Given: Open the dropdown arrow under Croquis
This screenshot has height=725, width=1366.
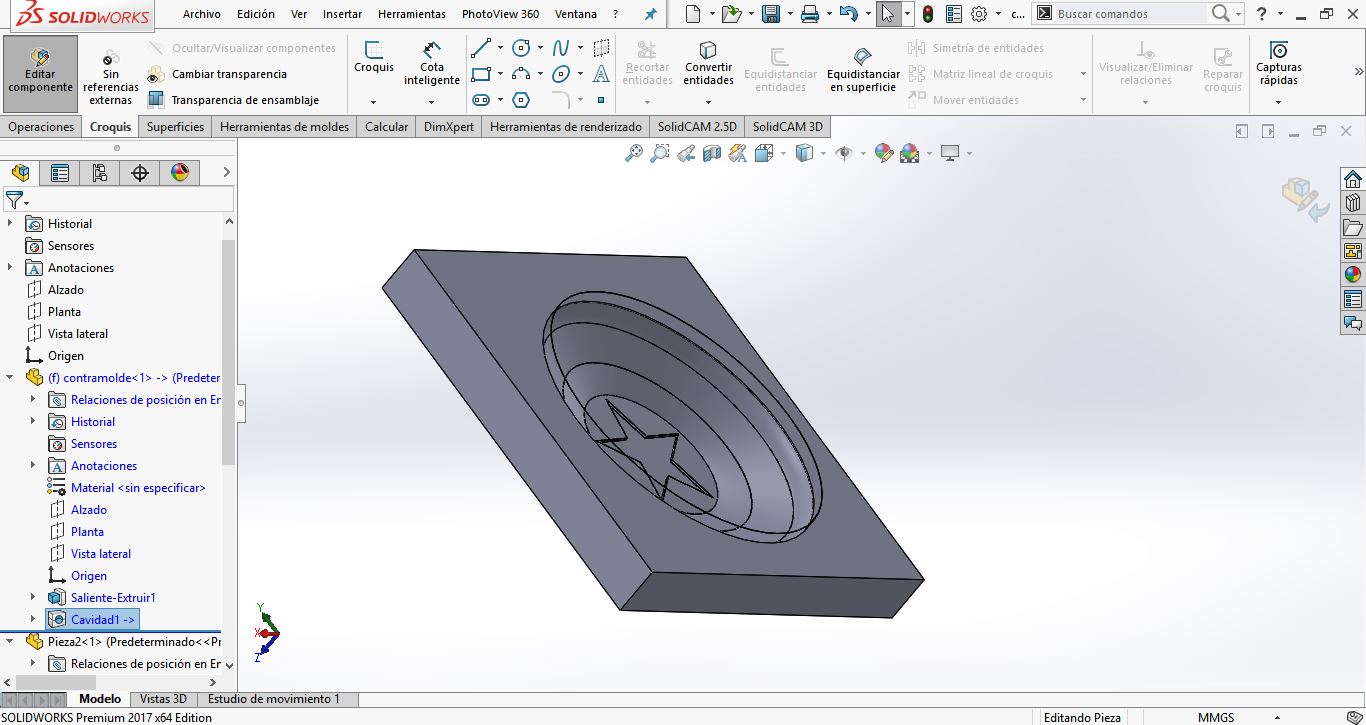Looking at the screenshot, I should tap(373, 101).
